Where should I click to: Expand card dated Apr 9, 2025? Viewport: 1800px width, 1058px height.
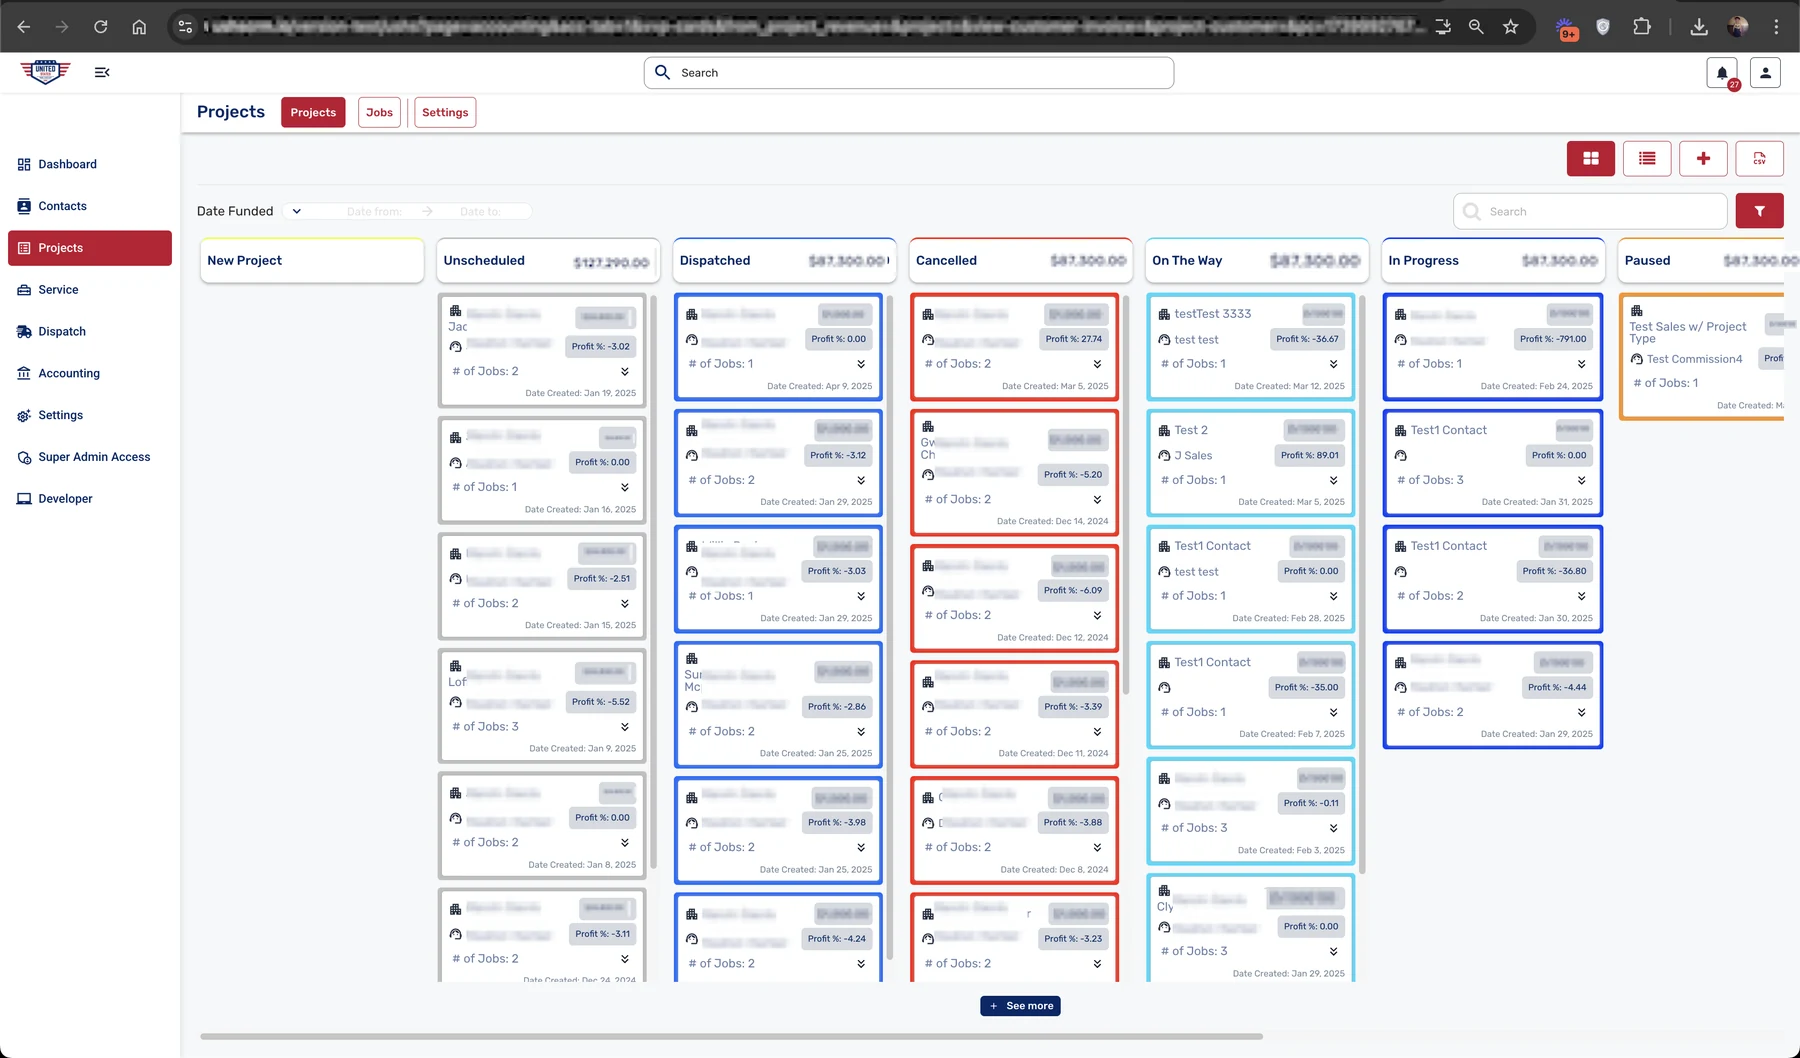(x=861, y=364)
